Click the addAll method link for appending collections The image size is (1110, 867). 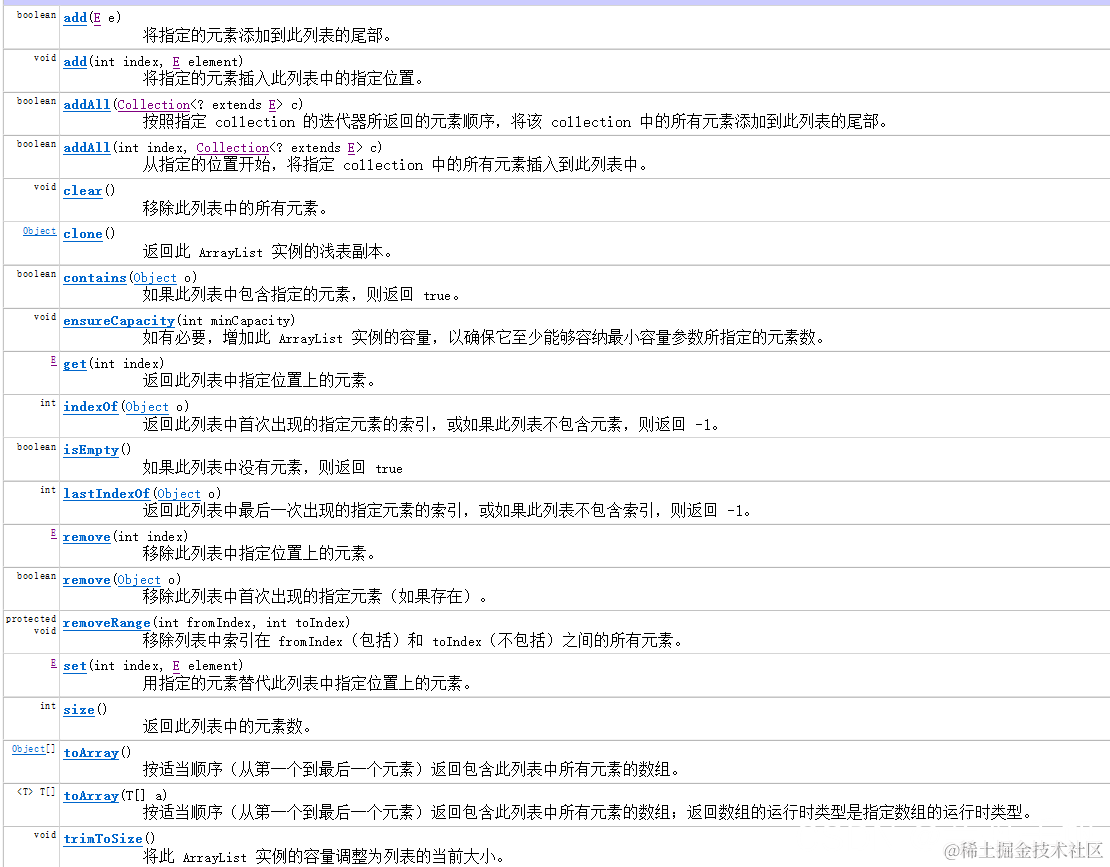(x=86, y=103)
